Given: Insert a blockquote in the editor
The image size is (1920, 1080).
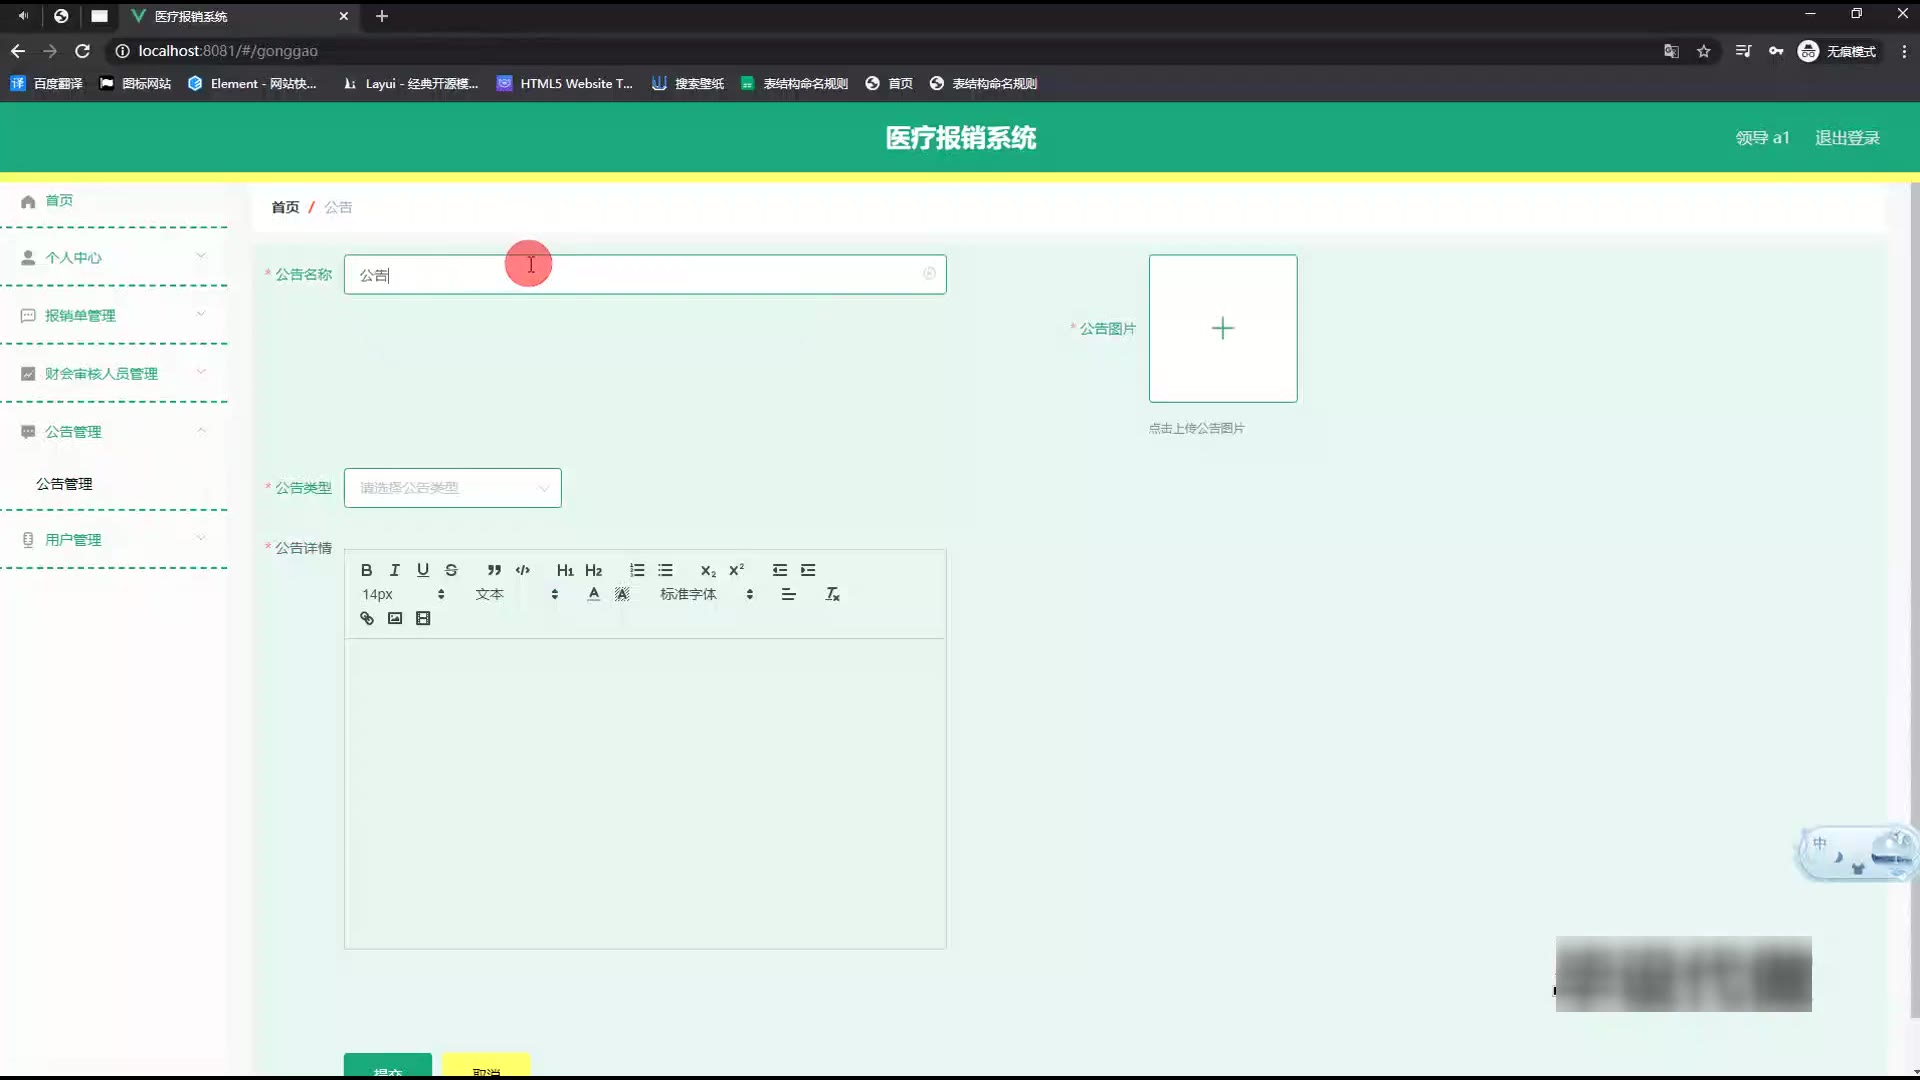Looking at the screenshot, I should 494,570.
